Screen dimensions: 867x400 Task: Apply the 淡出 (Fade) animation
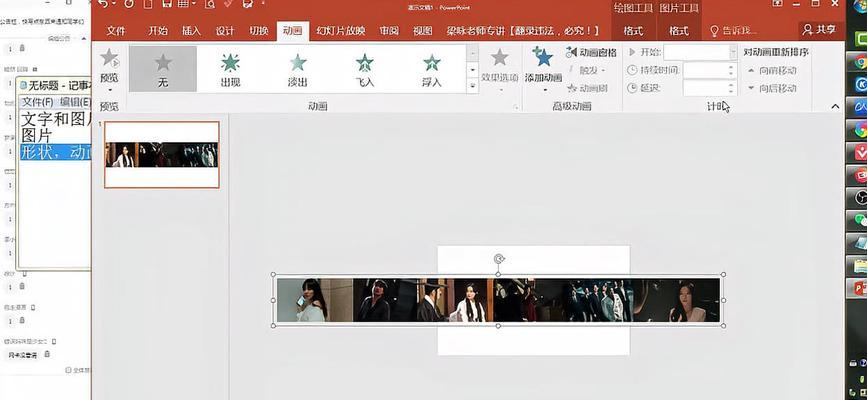(297, 69)
